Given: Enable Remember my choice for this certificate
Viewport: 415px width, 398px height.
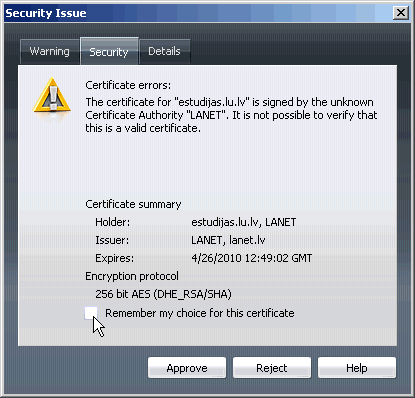Looking at the screenshot, I should [91, 313].
